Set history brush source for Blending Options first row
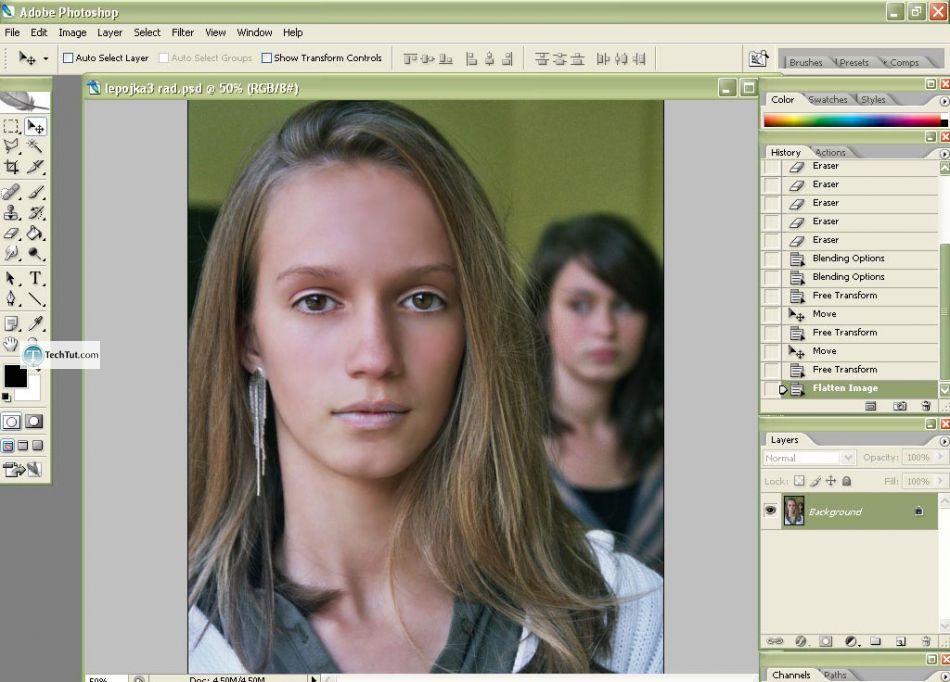The height and width of the screenshot is (682, 950). [771, 259]
